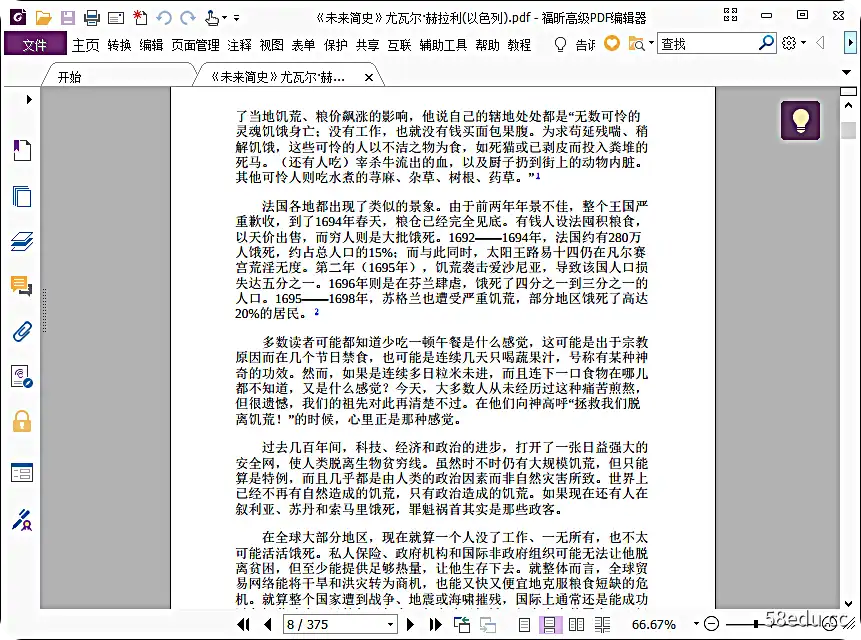Open the 页面管理 ribbon tab
Screen dimensions: 861x640
point(195,45)
